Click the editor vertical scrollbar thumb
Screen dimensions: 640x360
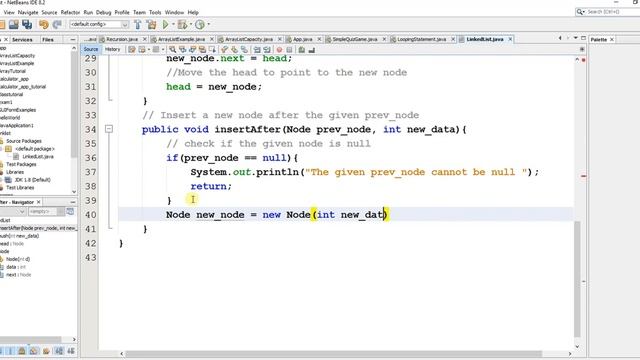click(x=577, y=279)
